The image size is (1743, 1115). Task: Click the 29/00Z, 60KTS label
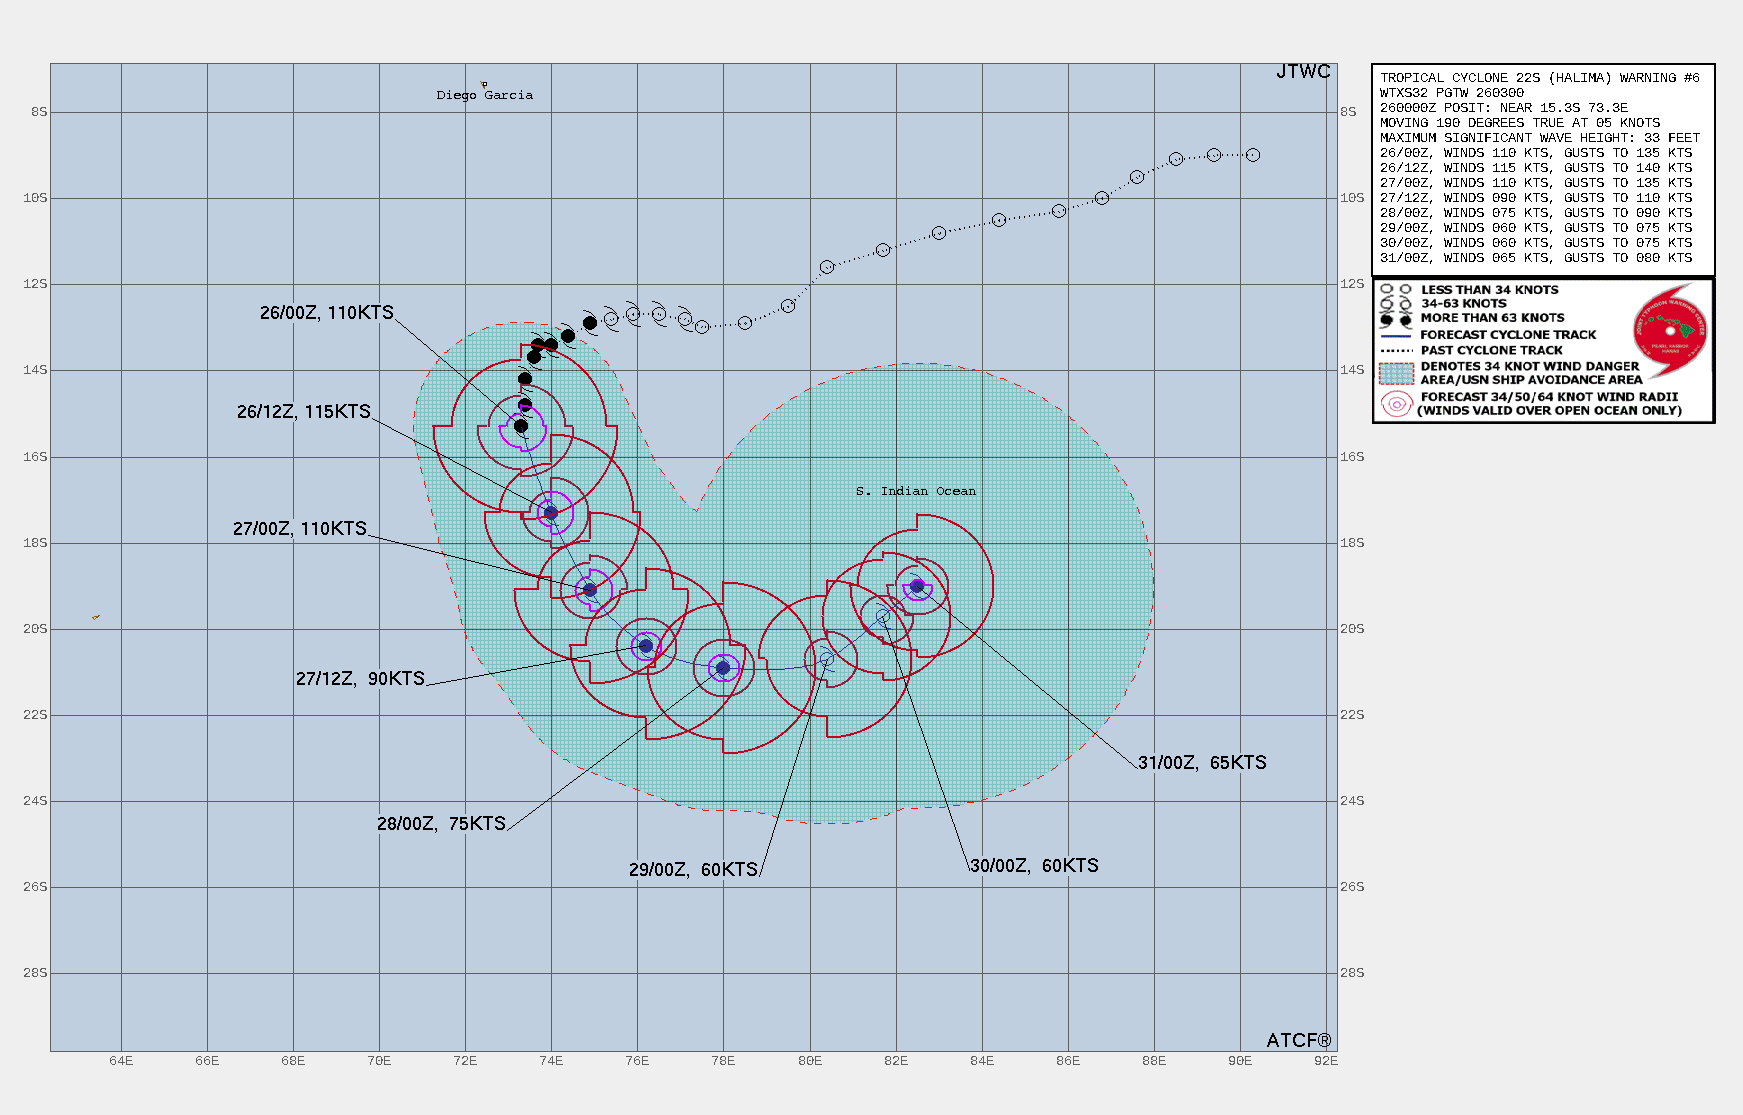693,870
